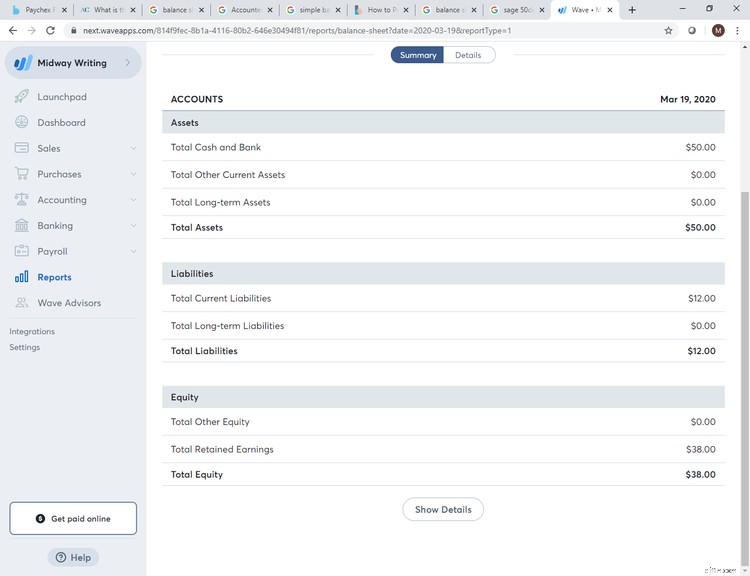The height and width of the screenshot is (576, 750).
Task: Go back with the browser back arrow
Action: click(13, 31)
